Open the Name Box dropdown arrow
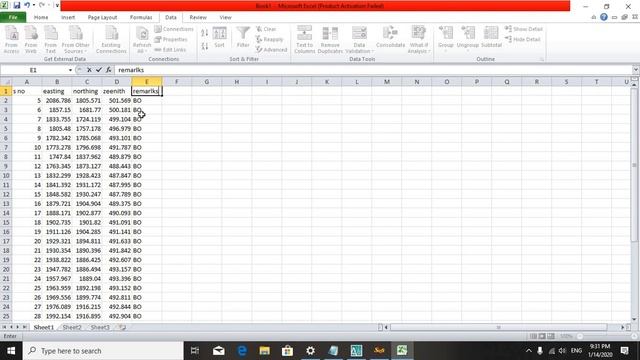The image size is (640, 360). (x=70, y=70)
